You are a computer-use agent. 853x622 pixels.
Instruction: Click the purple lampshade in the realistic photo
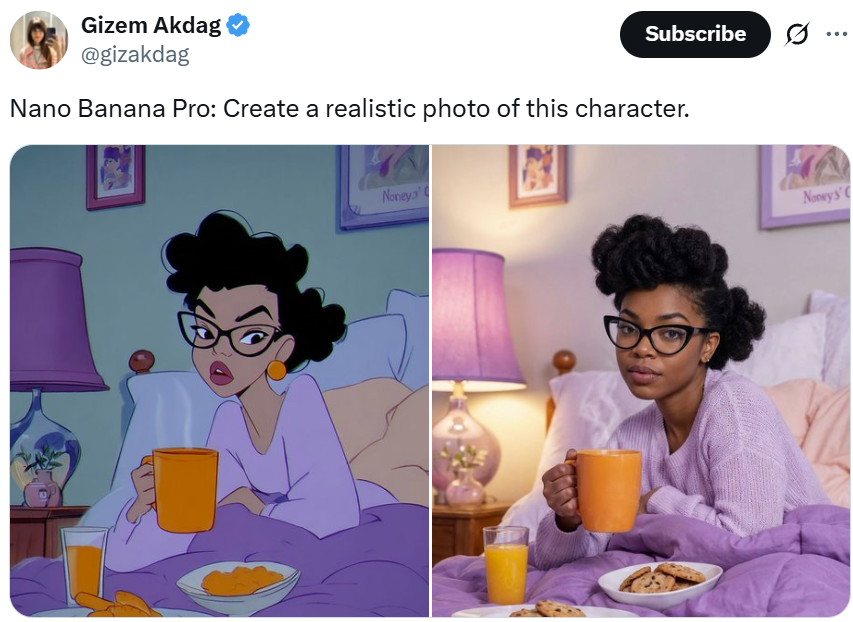point(475,317)
